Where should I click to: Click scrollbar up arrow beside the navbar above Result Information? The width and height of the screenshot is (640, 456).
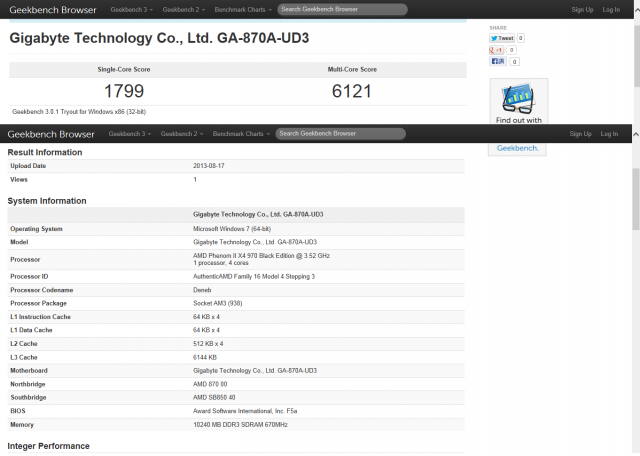636,134
